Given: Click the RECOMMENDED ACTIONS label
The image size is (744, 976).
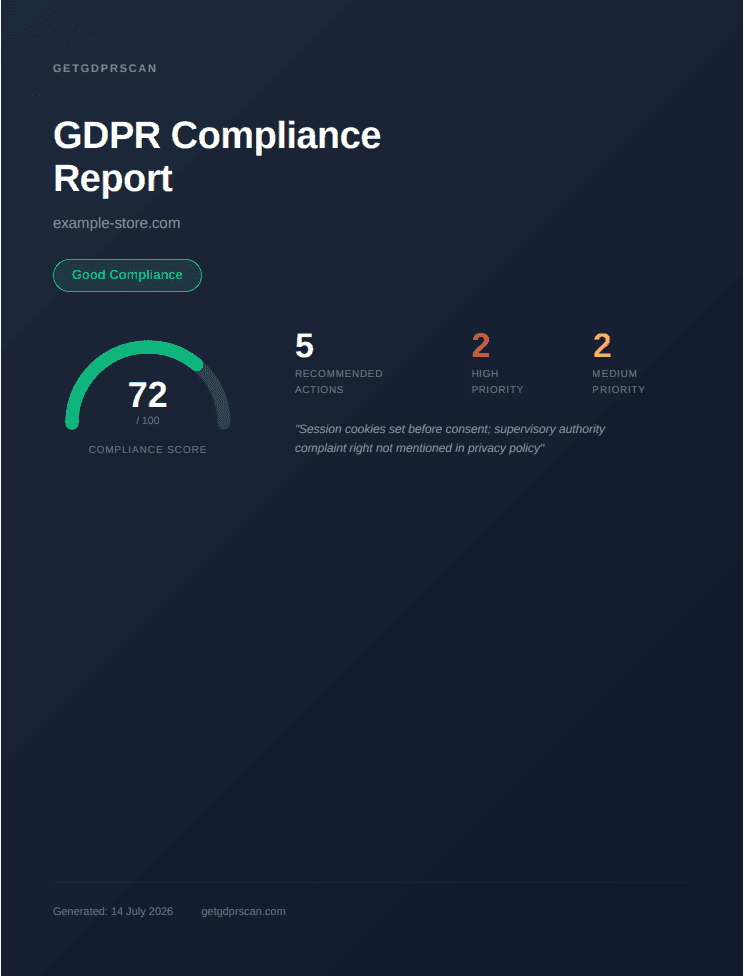Looking at the screenshot, I should pyautogui.click(x=339, y=382).
